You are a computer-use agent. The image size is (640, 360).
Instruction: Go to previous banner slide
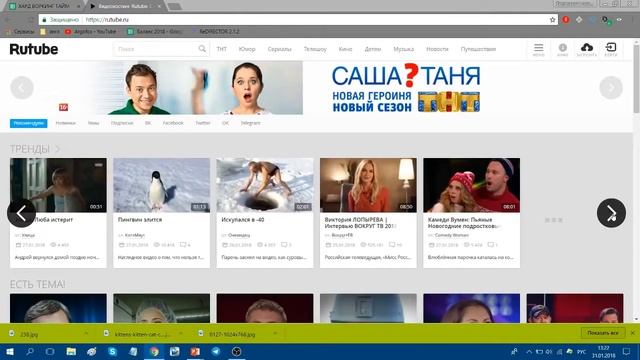click(x=22, y=87)
